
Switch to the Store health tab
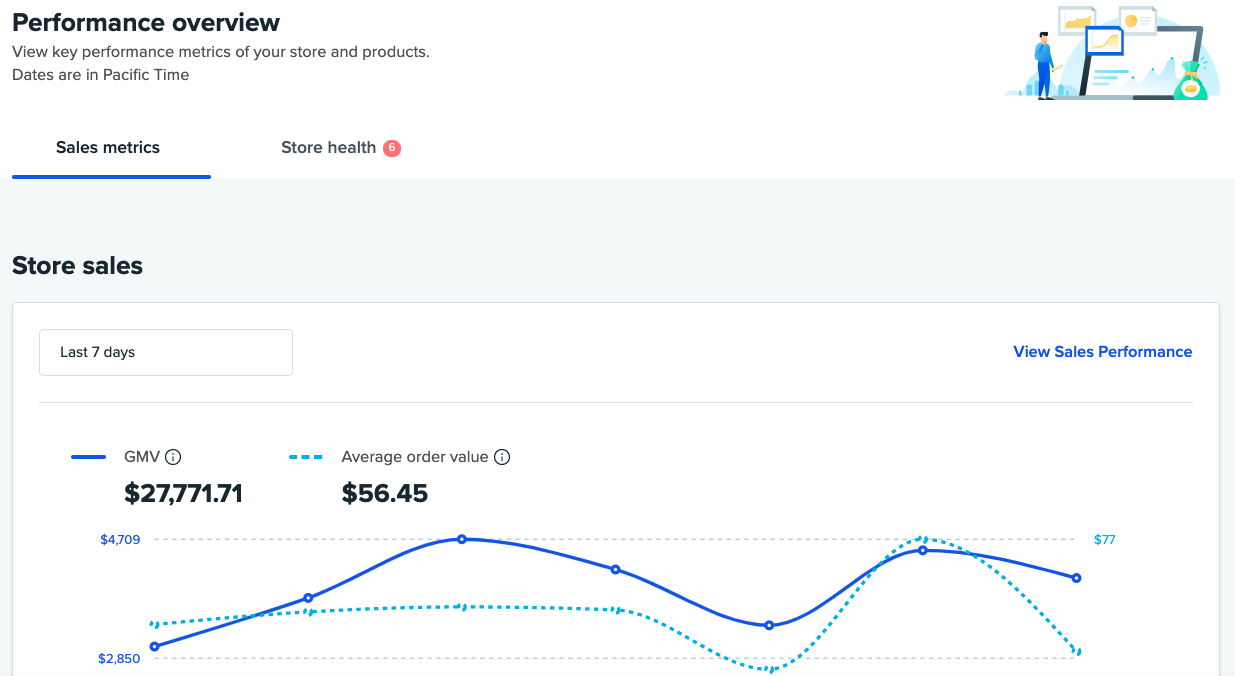pyautogui.click(x=328, y=147)
